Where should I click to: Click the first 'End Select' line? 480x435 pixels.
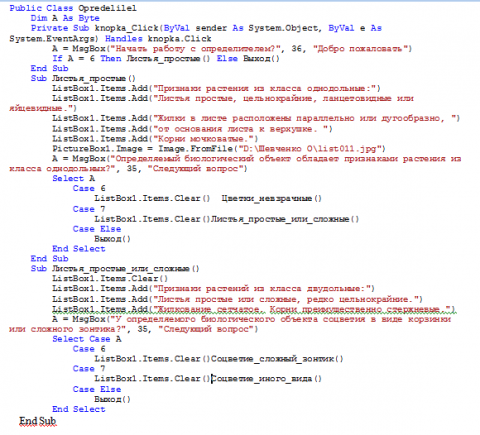pos(79,249)
